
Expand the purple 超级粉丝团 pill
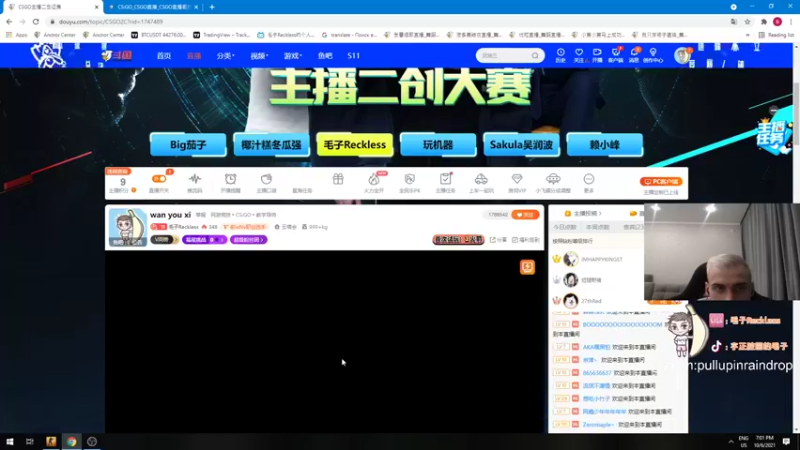[248, 240]
